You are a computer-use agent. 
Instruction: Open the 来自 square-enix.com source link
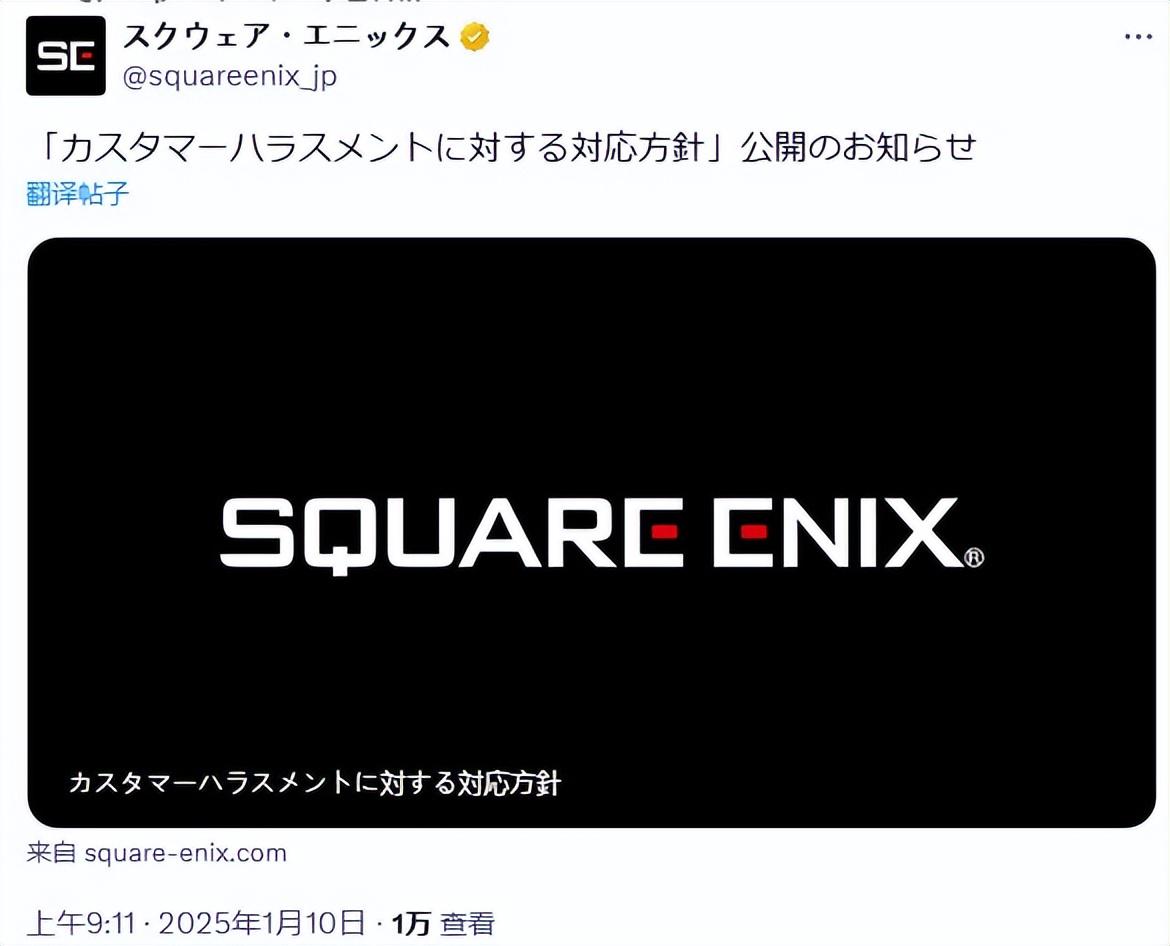pyautogui.click(x=157, y=853)
